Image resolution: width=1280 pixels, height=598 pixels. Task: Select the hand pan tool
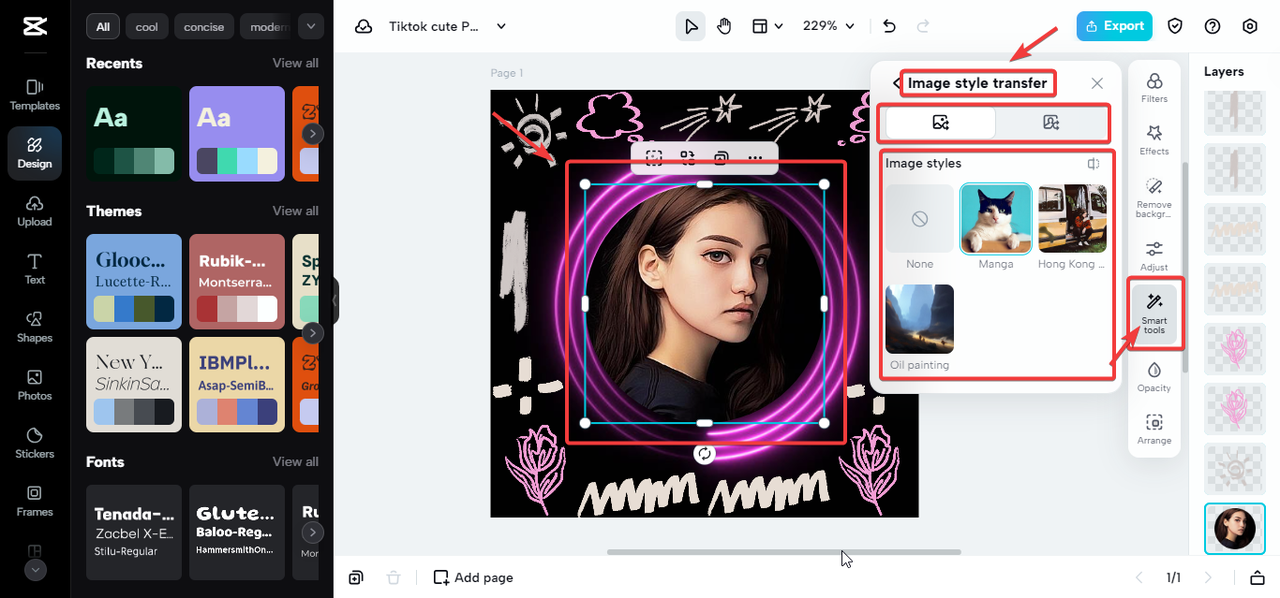pos(724,26)
